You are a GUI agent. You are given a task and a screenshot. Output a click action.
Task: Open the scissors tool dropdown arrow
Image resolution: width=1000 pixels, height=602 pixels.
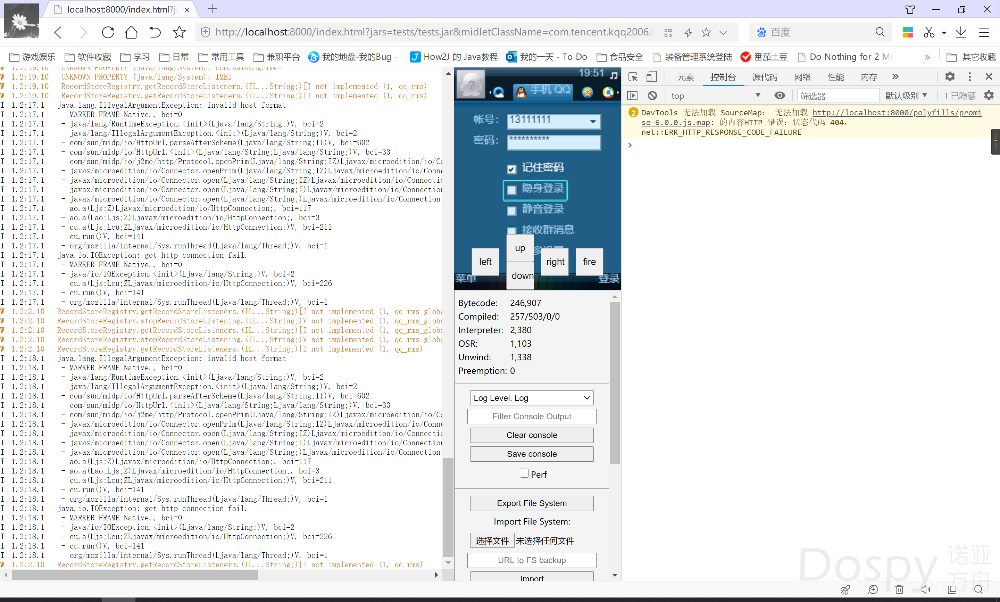944,33
